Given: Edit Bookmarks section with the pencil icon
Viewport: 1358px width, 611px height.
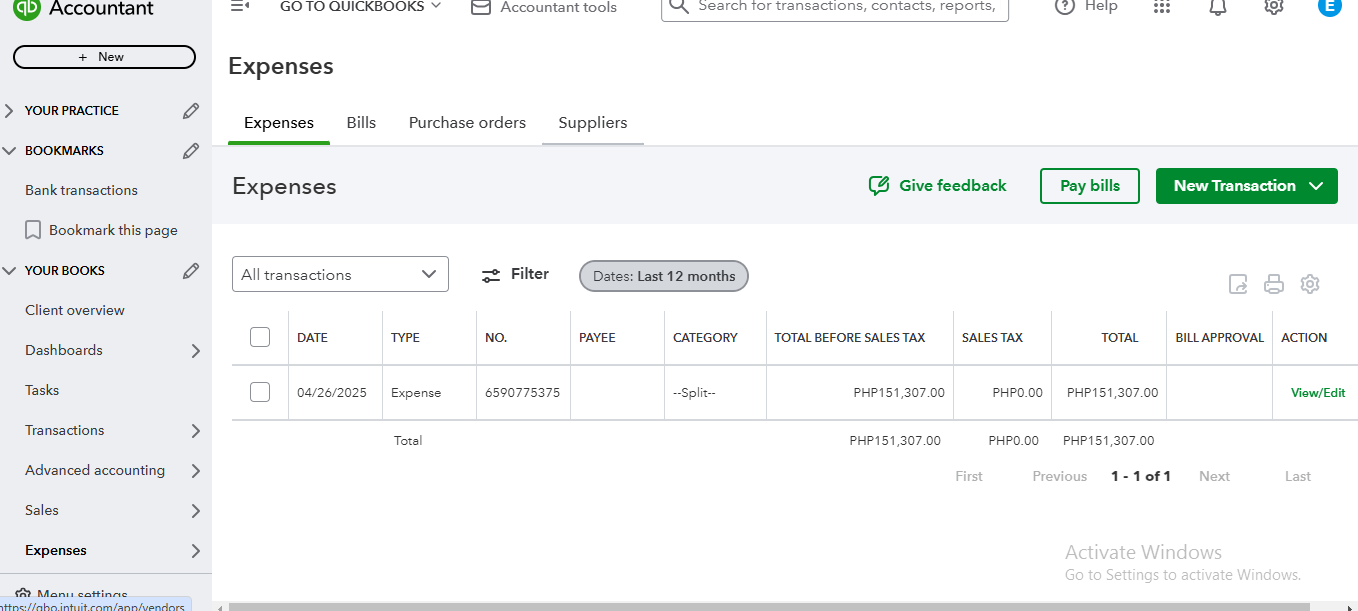Looking at the screenshot, I should (191, 151).
